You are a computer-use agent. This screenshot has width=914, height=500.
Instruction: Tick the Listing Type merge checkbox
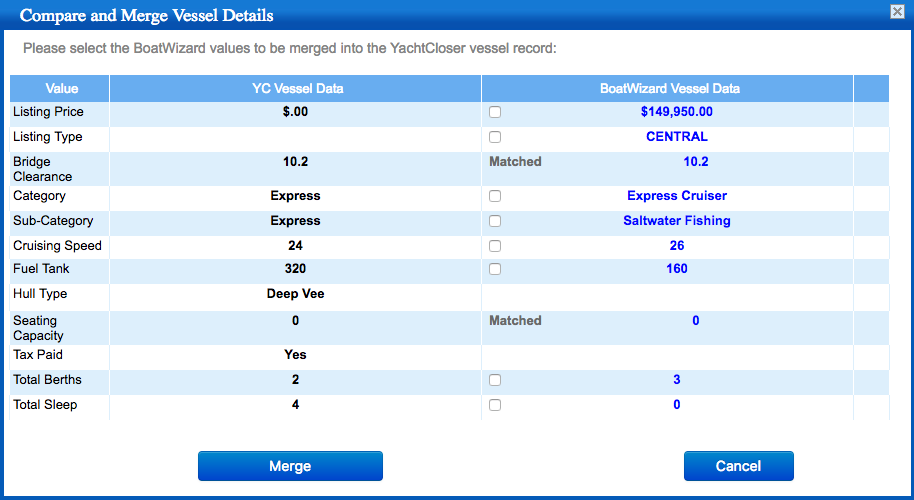coord(495,137)
